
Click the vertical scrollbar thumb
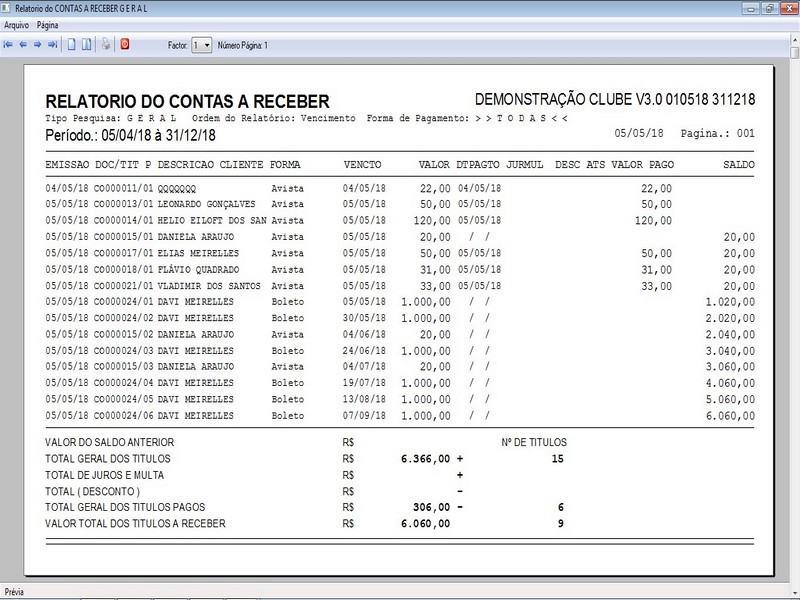coord(795,53)
